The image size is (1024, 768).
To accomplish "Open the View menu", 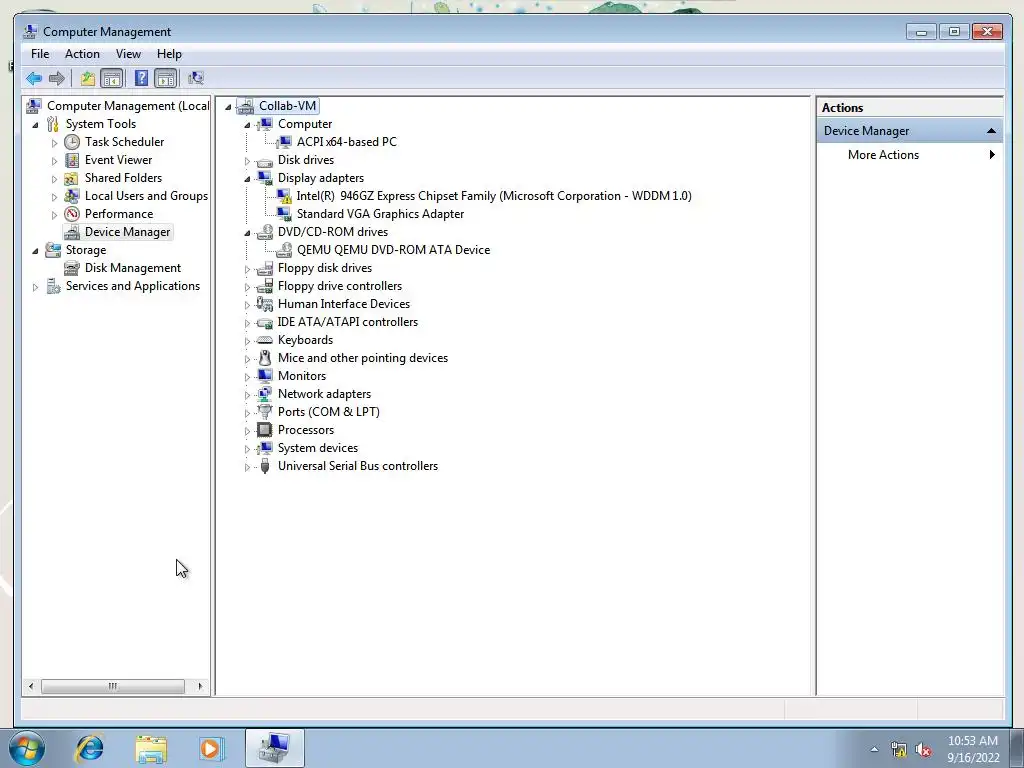I will point(128,54).
